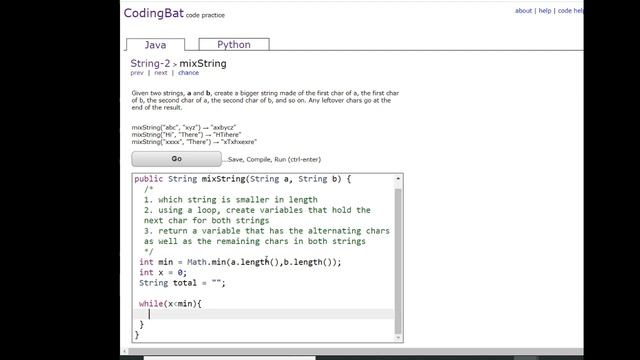Open a chance problem link
The width and height of the screenshot is (640, 360).
tap(189, 73)
